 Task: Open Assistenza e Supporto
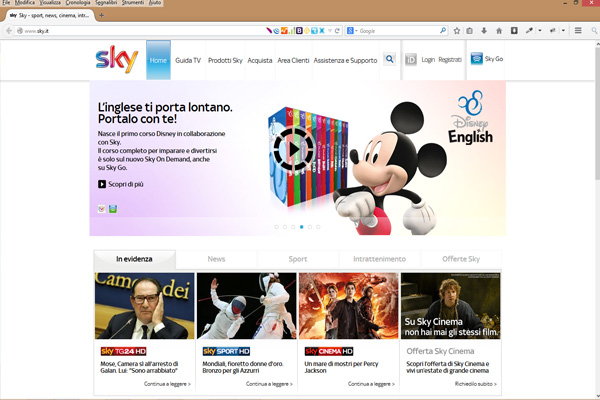[345, 60]
